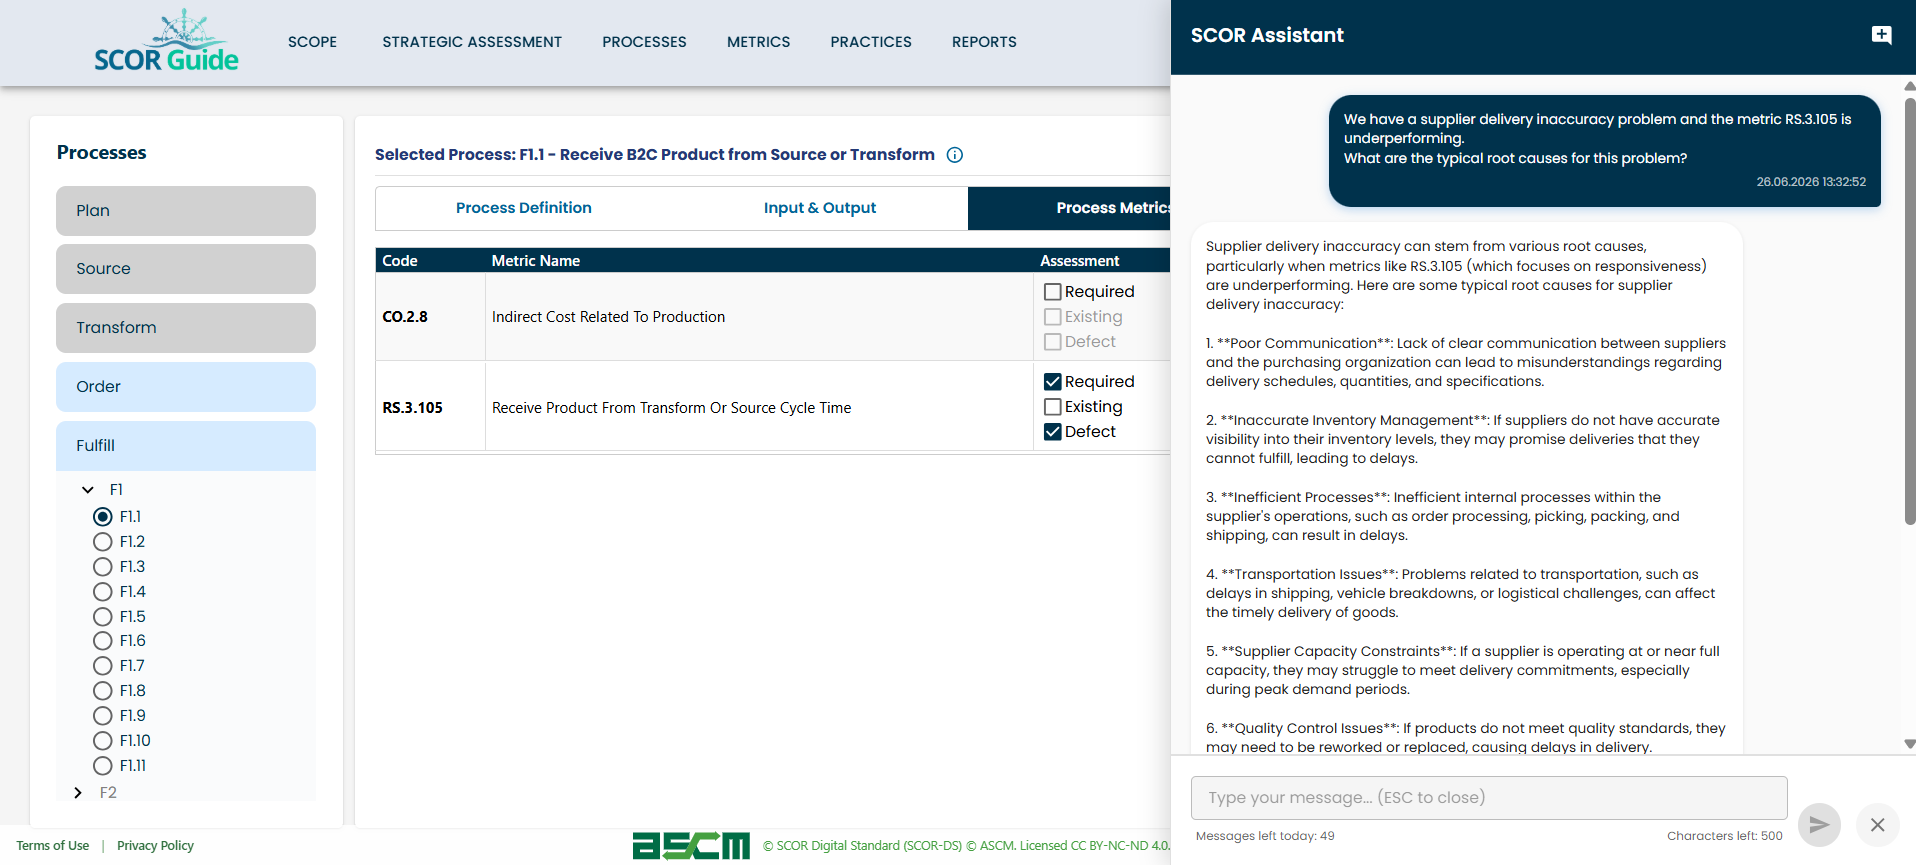Click the scroll up arrow in chat panel
1916x865 pixels.
pos(1909,86)
